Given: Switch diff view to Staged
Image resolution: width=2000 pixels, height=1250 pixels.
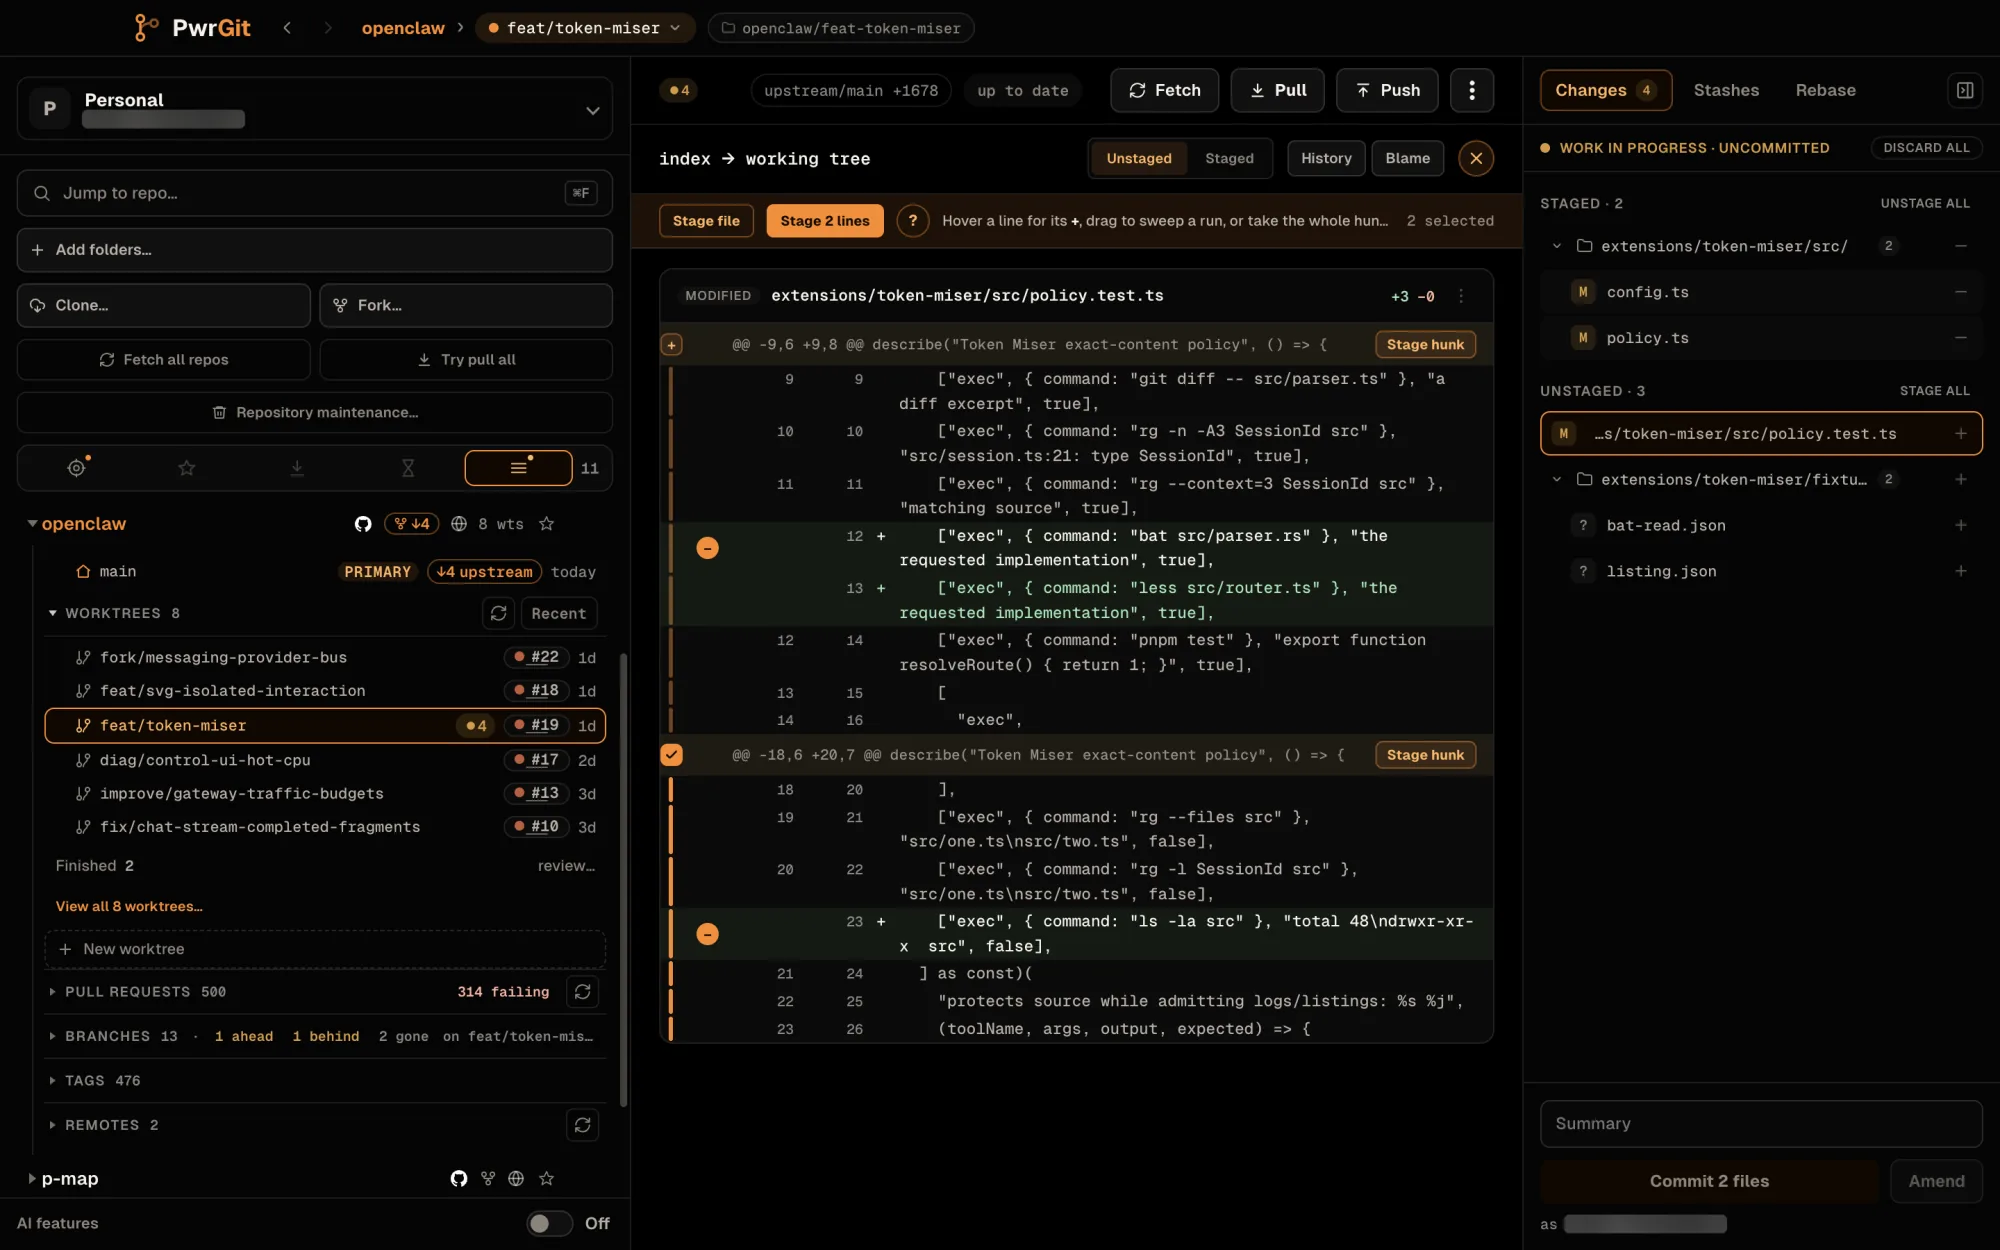Looking at the screenshot, I should [1229, 158].
